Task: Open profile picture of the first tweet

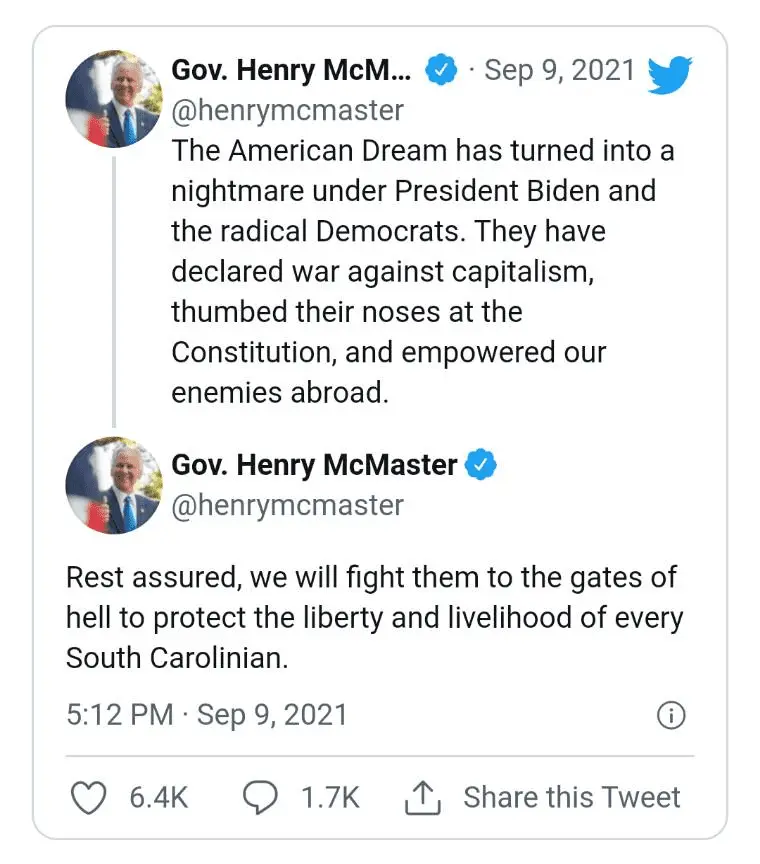Action: coord(113,100)
